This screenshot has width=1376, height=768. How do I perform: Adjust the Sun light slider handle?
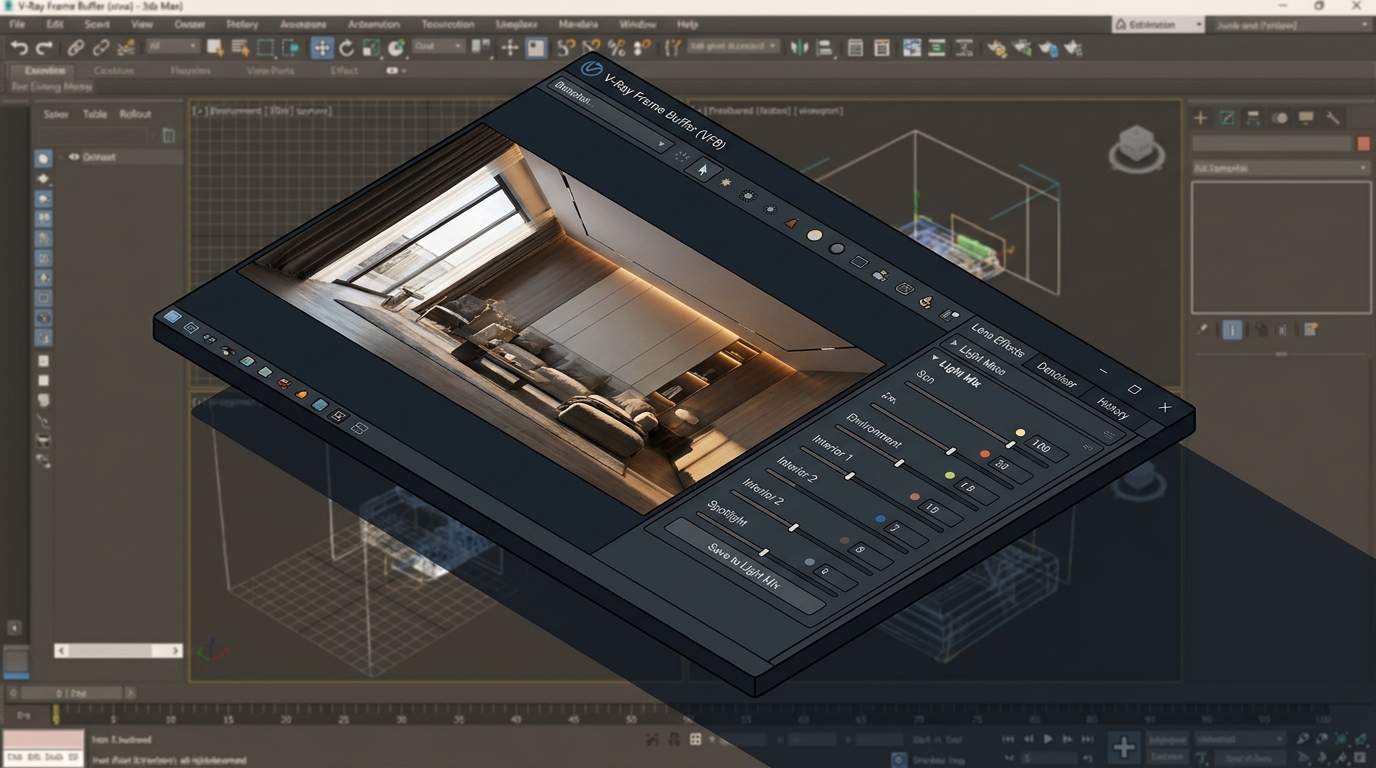tap(1010, 445)
